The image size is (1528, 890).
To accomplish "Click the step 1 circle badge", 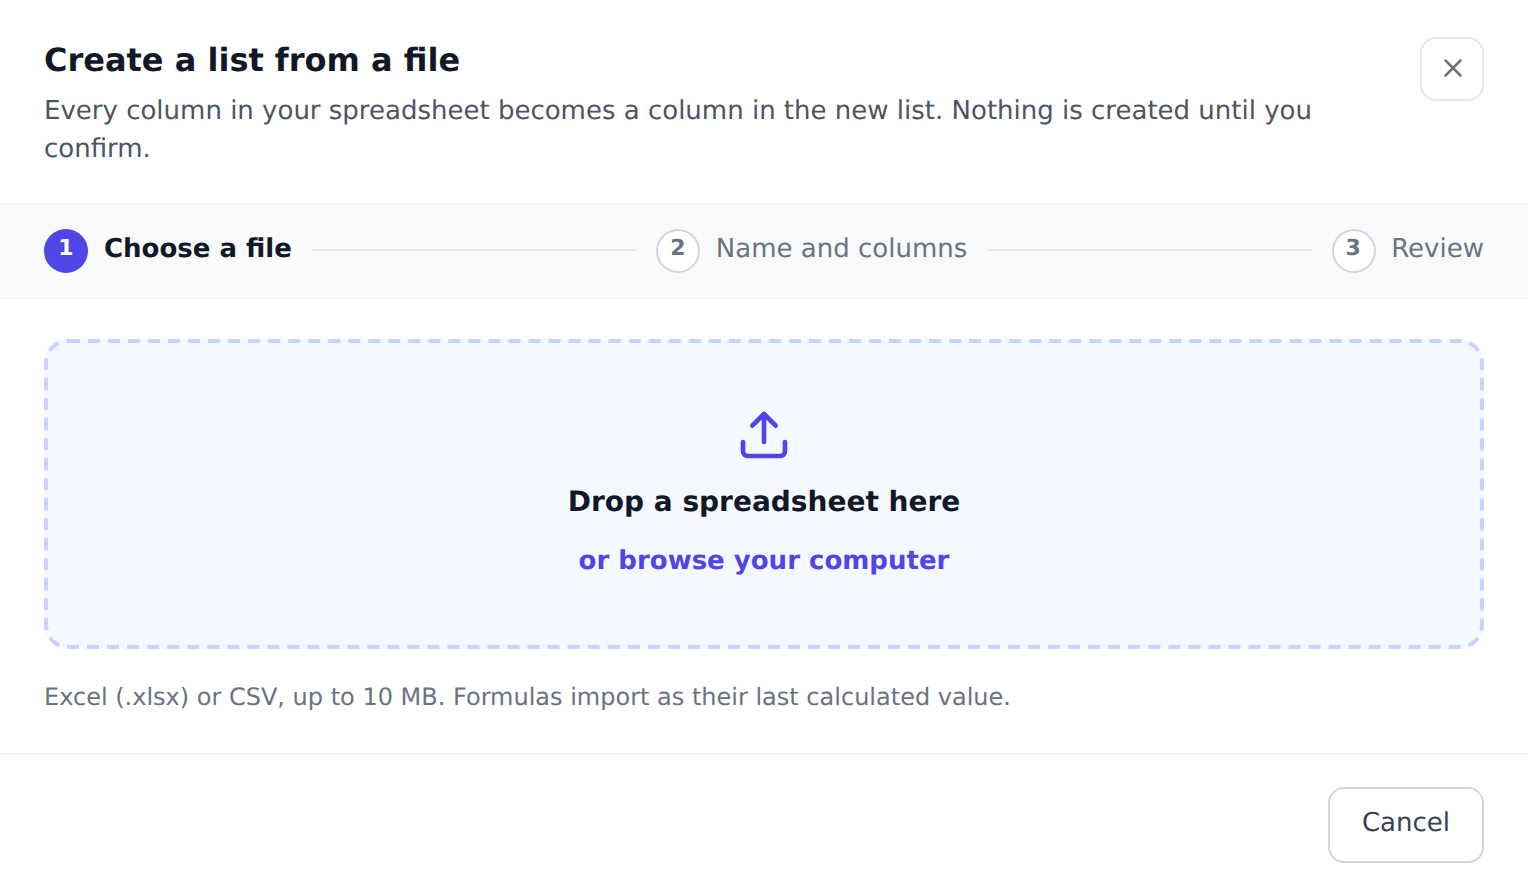I will (66, 250).
